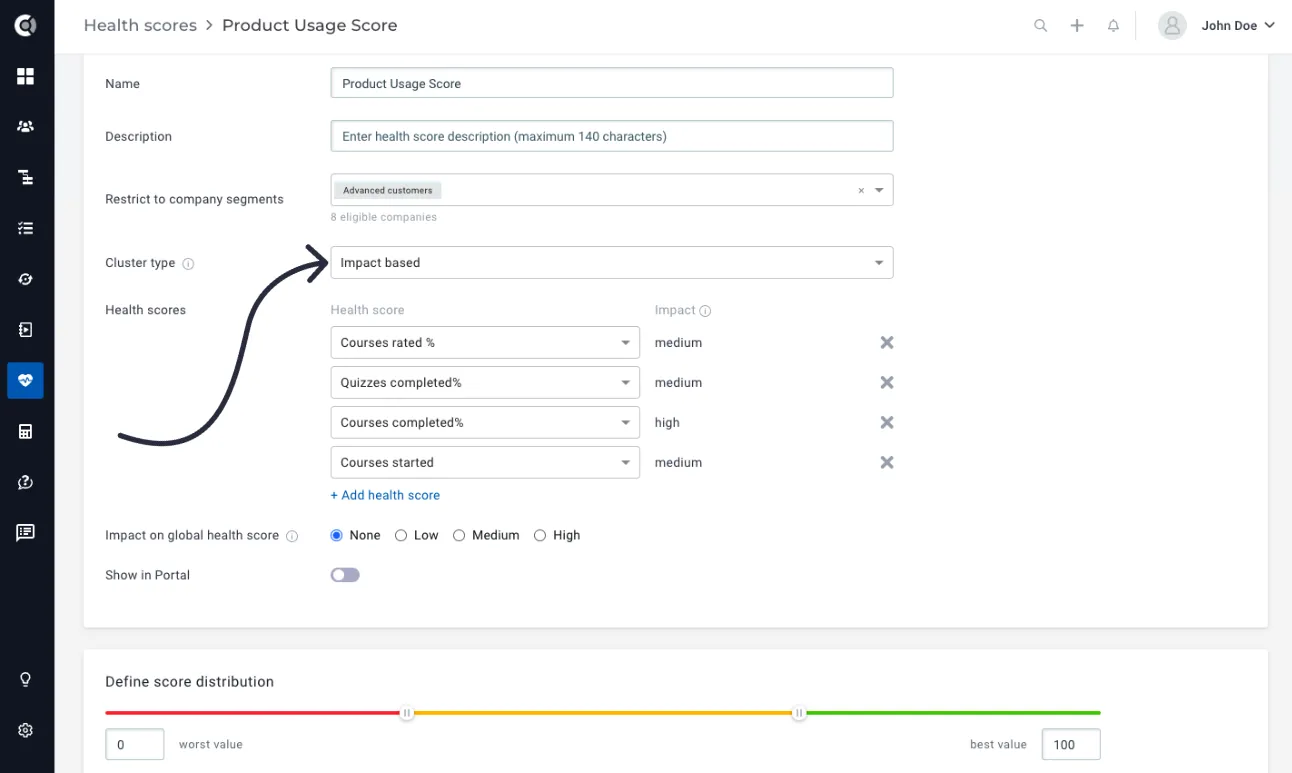Remove the Courses completed% health score
Viewport: 1292px width, 773px height.
[x=886, y=422]
